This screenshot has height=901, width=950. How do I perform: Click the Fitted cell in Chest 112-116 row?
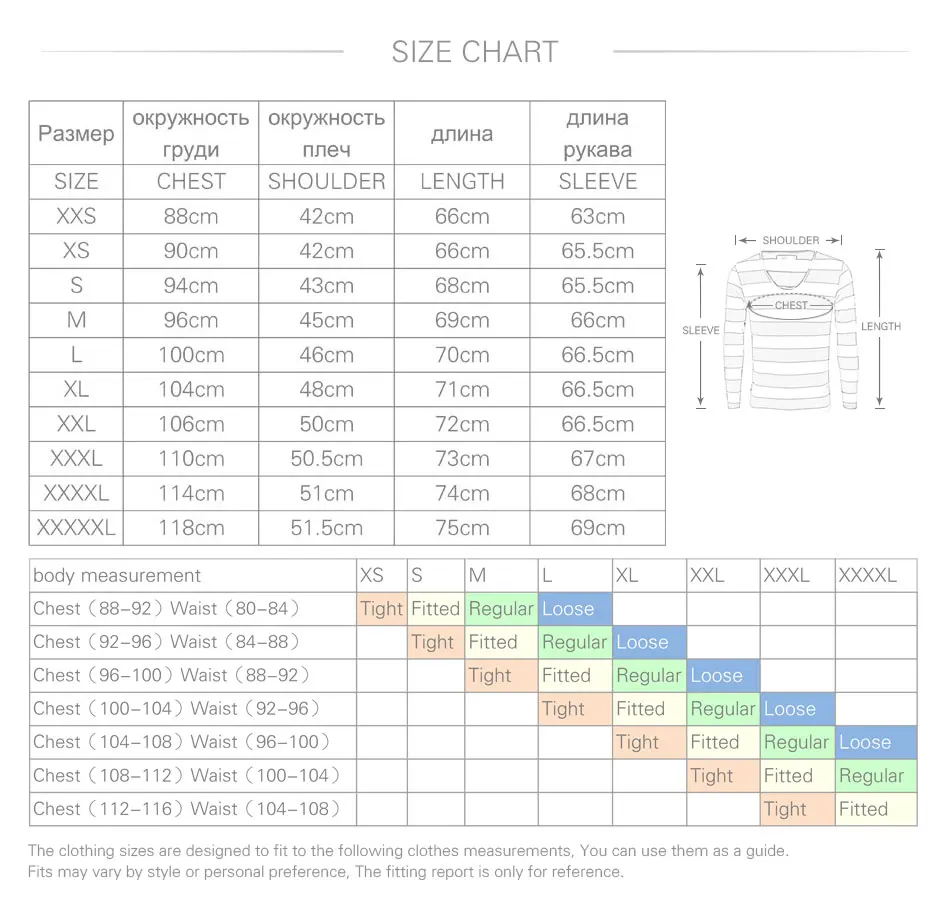point(876,809)
